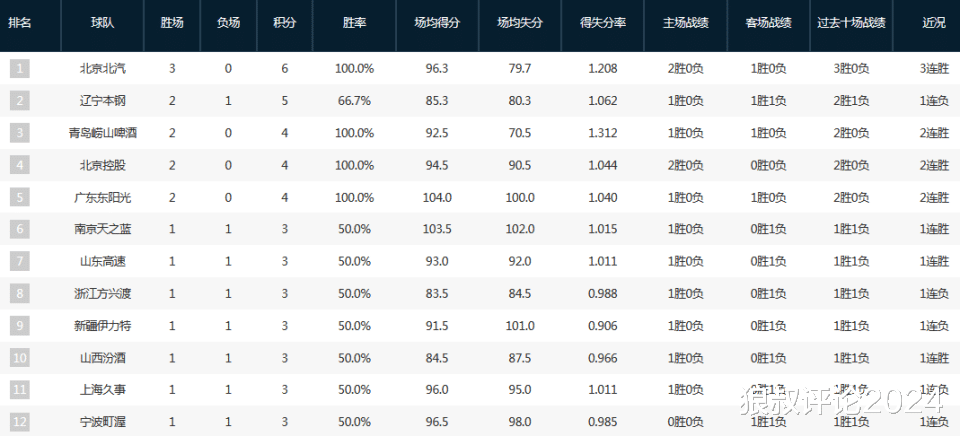Click 上海久事's 场均得分 value 96.0
Screen dimensions: 960x436
point(437,390)
